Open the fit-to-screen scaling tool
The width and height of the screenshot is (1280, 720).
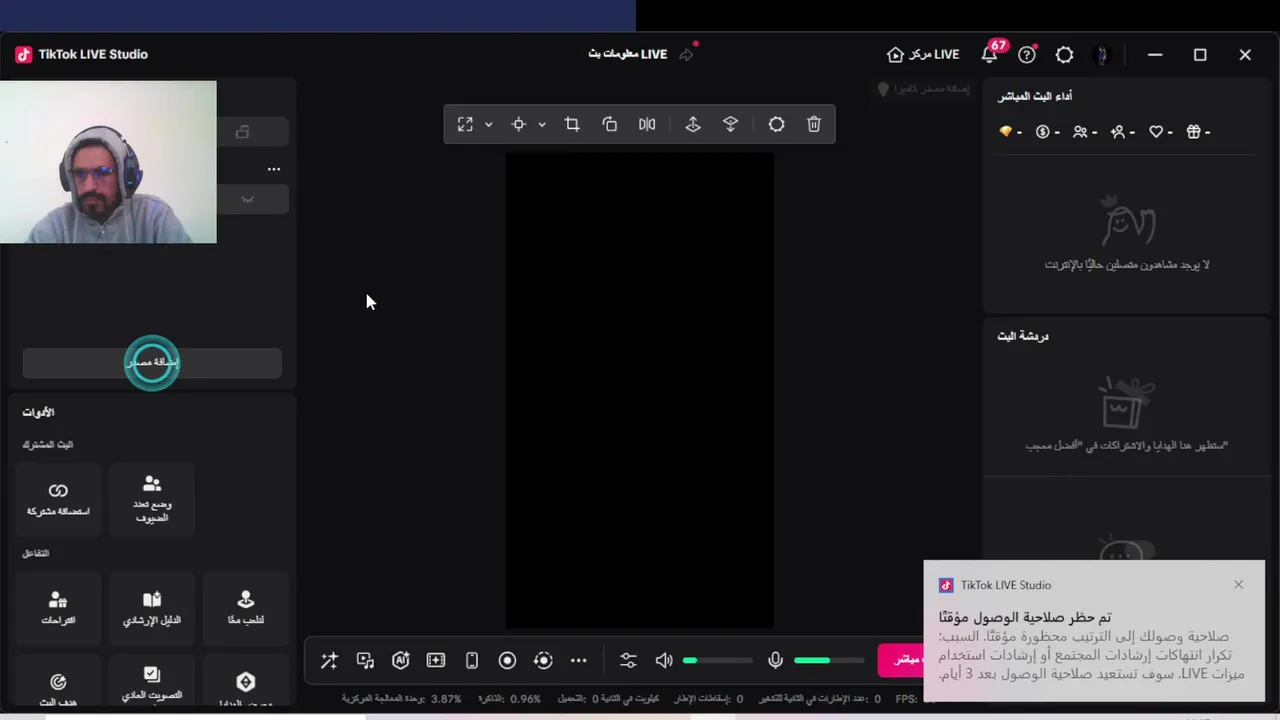coord(465,124)
